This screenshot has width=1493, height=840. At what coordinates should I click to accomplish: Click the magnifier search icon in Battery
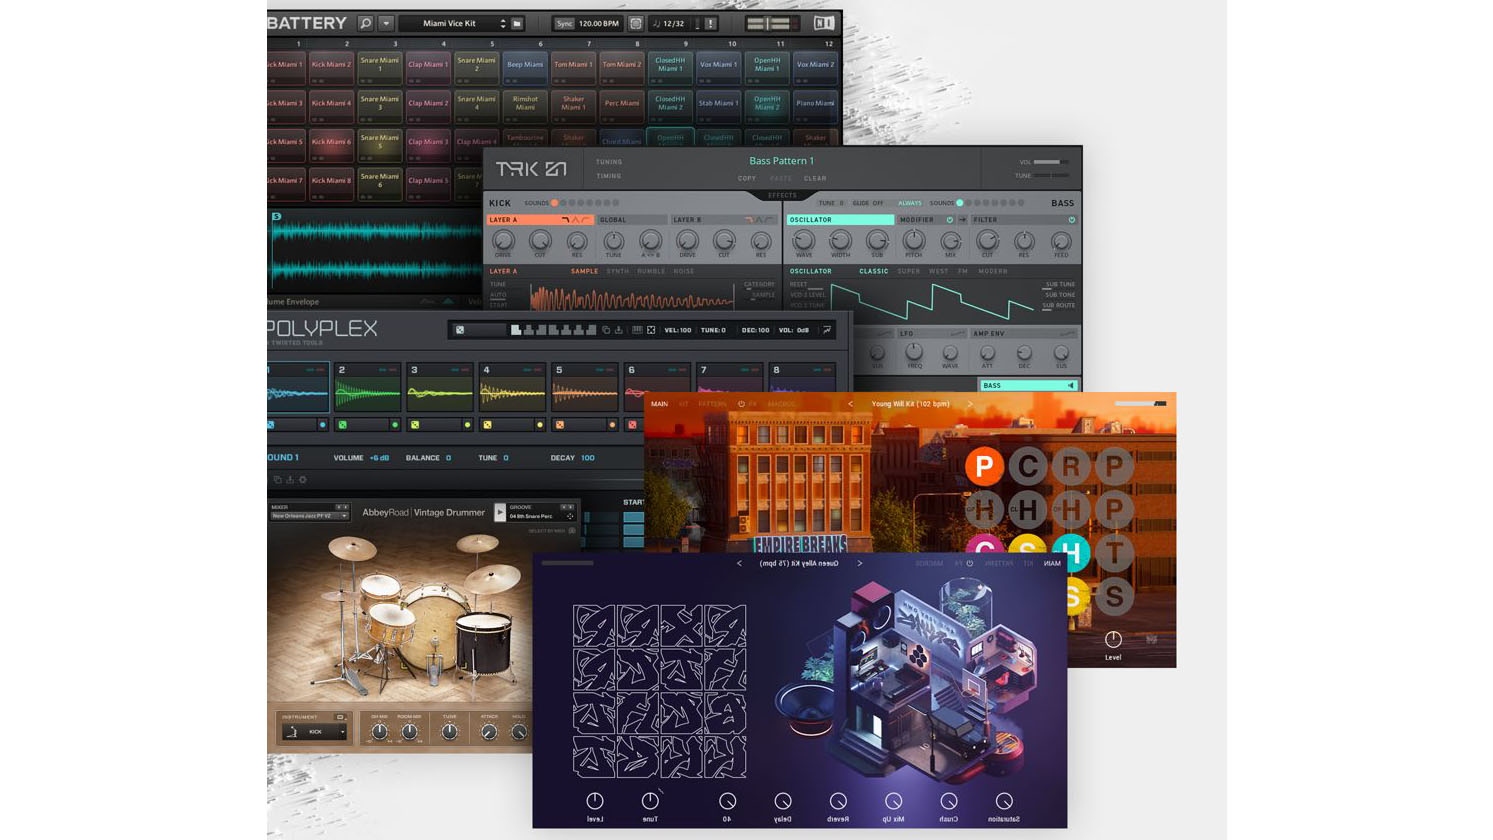pyautogui.click(x=366, y=23)
